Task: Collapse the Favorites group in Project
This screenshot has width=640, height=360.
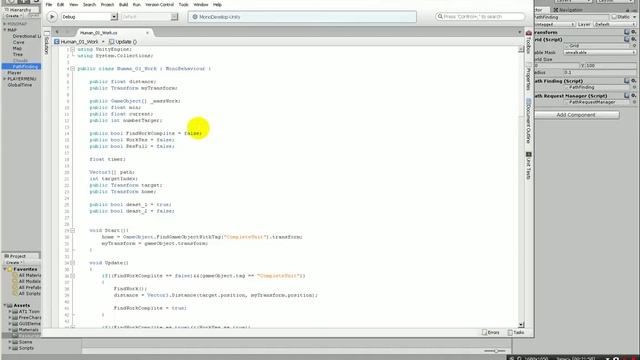Action: (5, 269)
